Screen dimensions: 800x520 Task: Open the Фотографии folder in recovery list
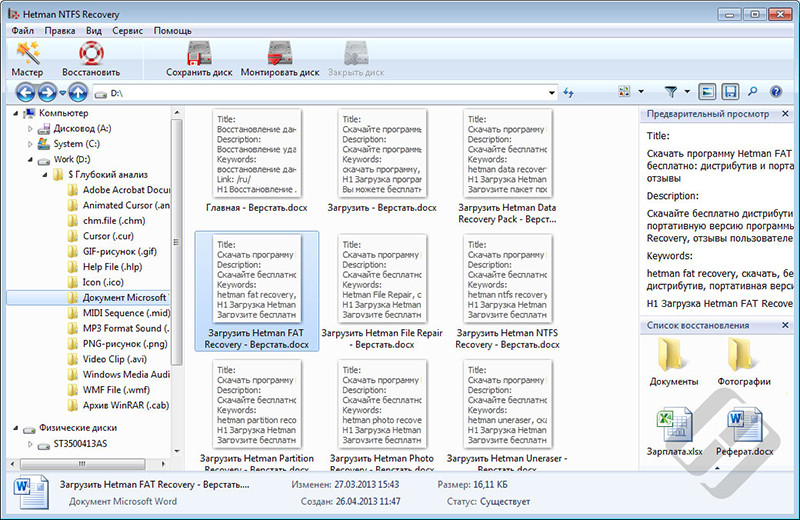(x=744, y=361)
